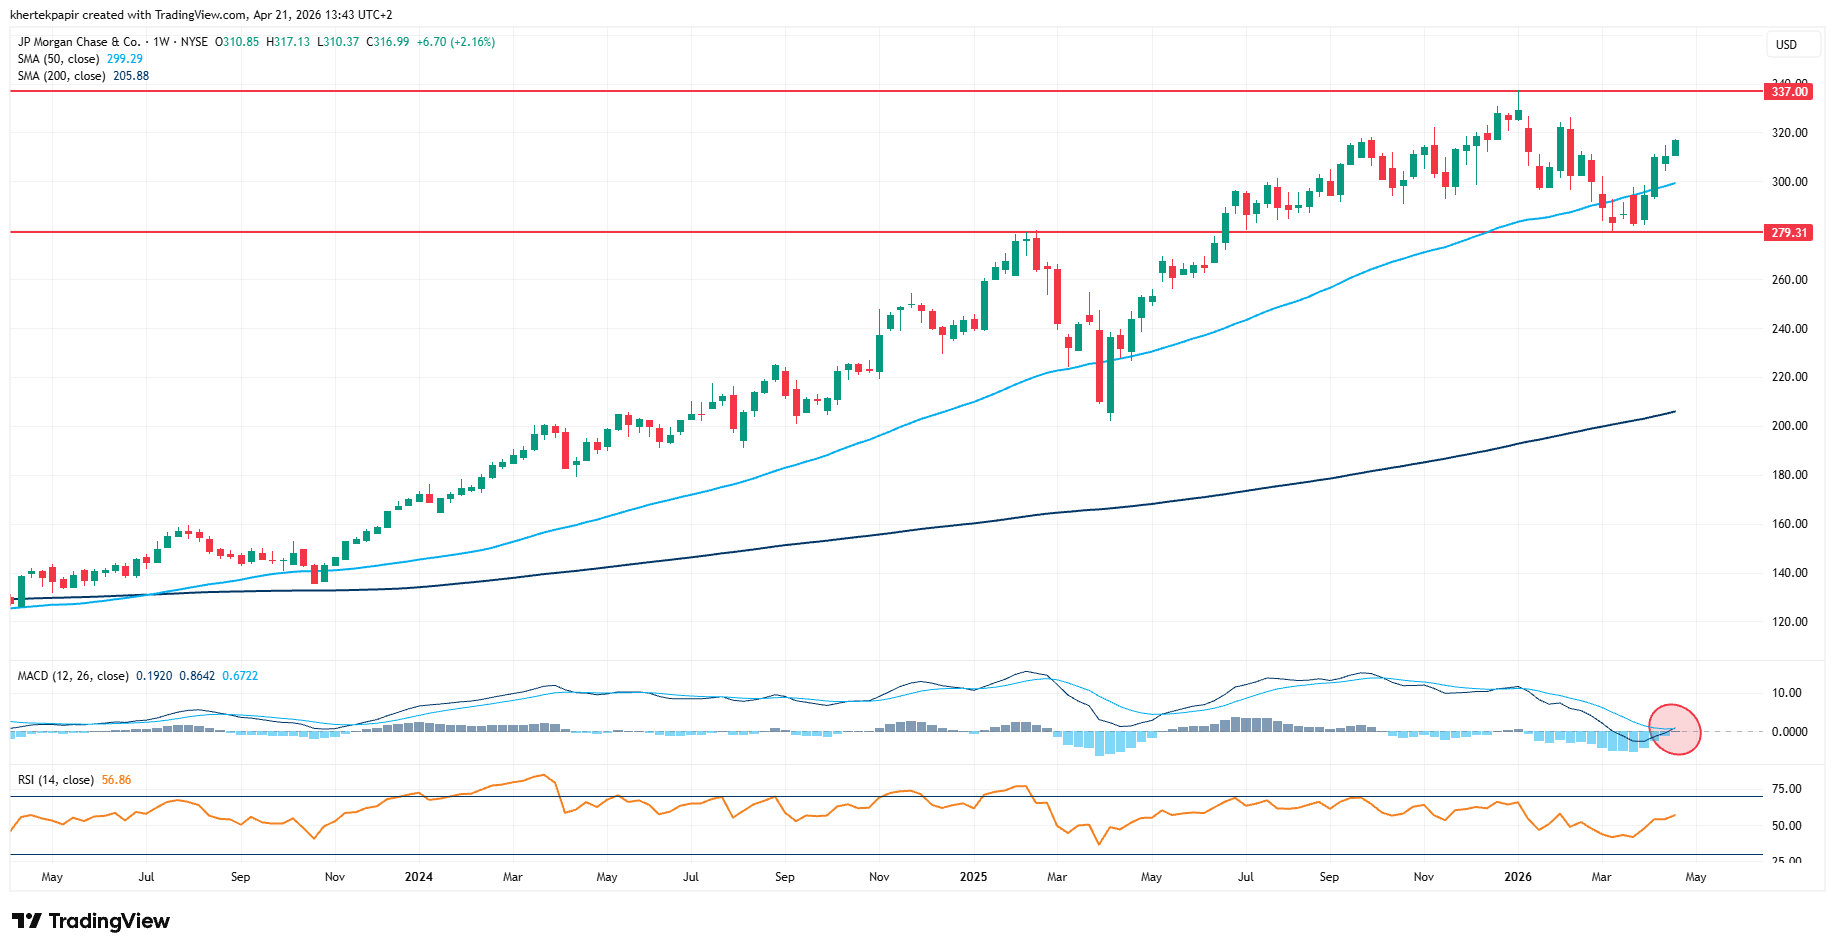Click the RSI value 56.86 in the legend
This screenshot has width=1835, height=951.
(x=116, y=780)
